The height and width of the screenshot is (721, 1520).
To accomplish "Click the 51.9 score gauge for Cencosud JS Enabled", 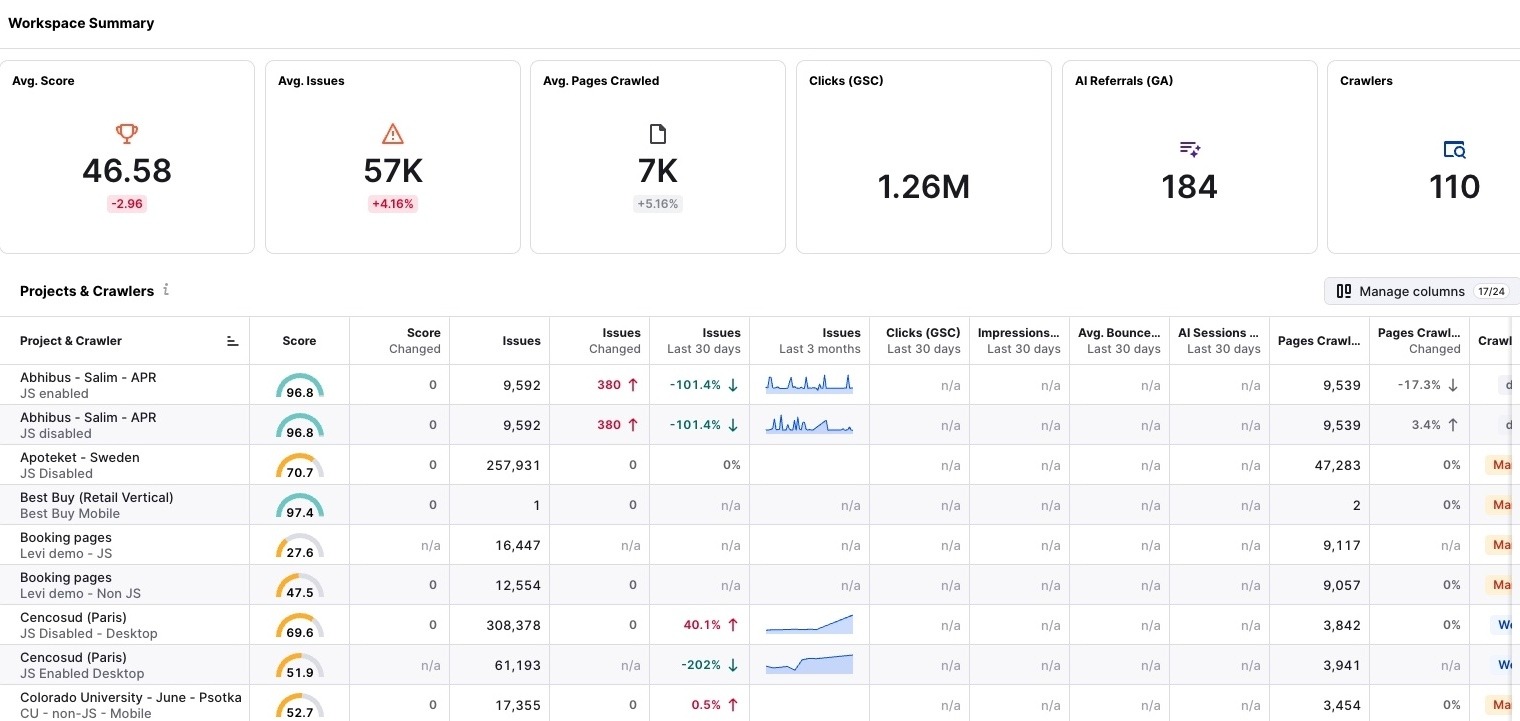I will click(300, 665).
